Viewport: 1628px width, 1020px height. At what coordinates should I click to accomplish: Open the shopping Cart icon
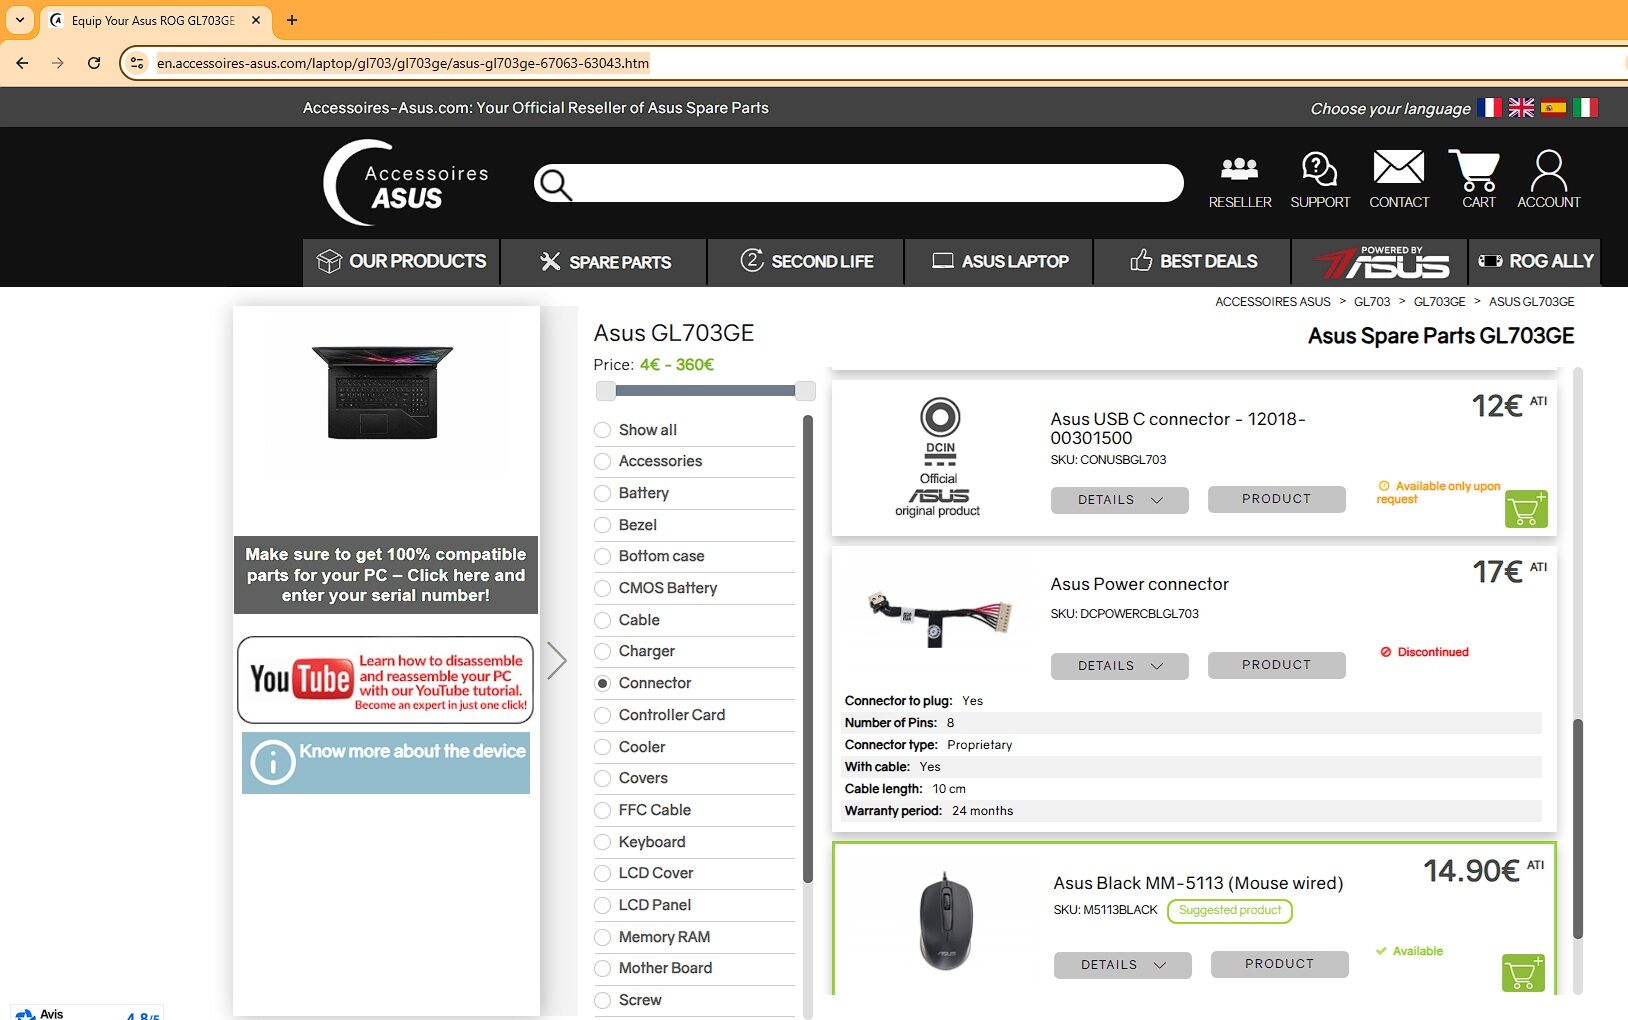tap(1477, 180)
